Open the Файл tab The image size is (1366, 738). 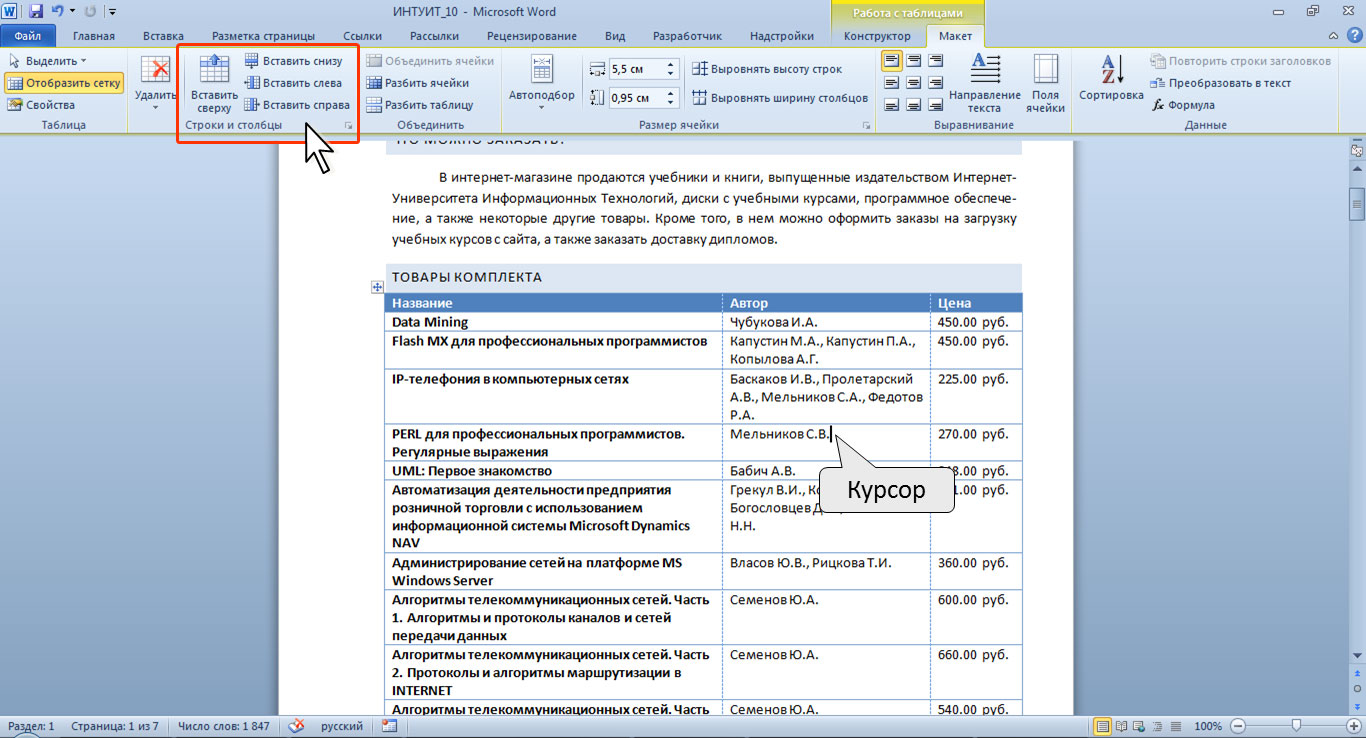point(27,36)
